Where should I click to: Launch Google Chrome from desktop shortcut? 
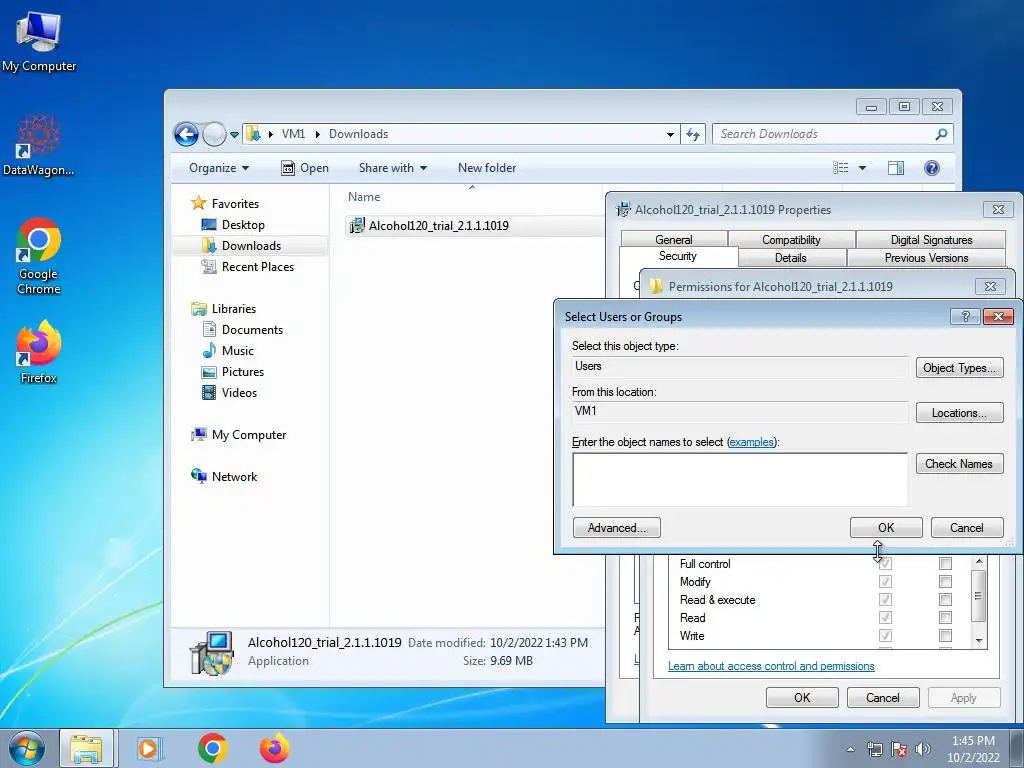39,256
